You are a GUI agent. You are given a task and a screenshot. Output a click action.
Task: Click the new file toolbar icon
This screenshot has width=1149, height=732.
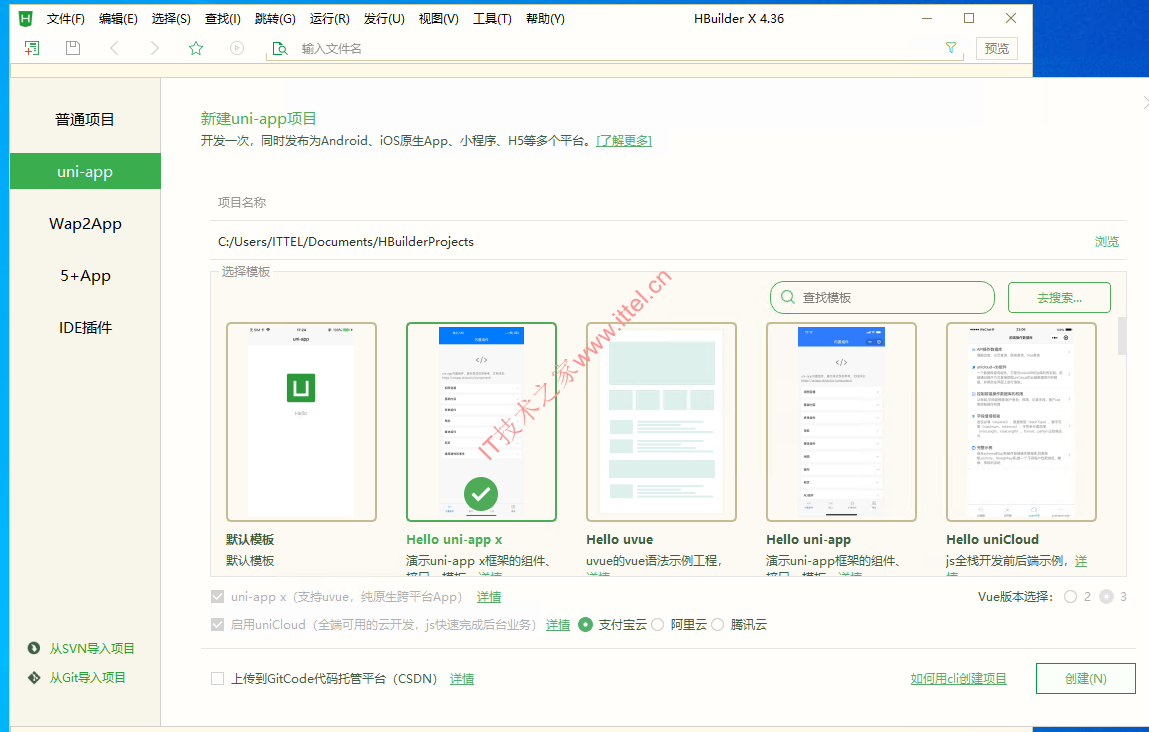coord(32,48)
